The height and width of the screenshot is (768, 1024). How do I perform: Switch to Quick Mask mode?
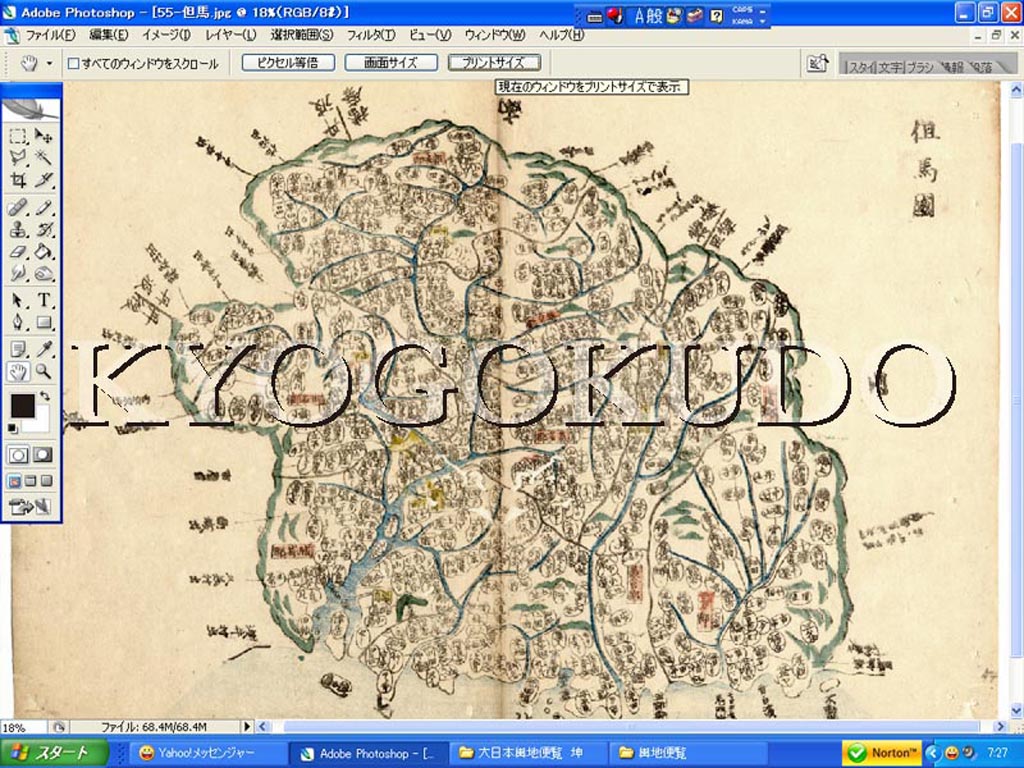click(43, 454)
